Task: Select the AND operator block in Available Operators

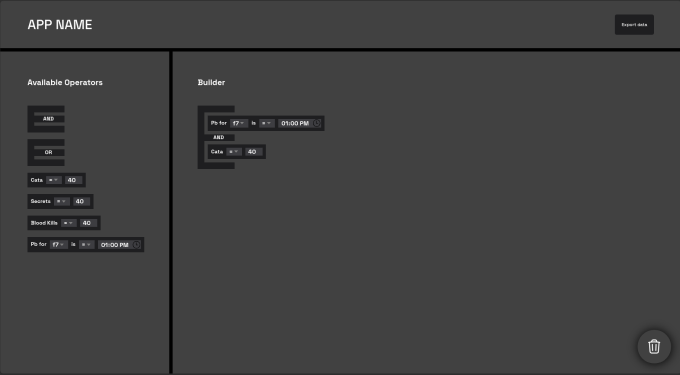Action: [x=46, y=119]
